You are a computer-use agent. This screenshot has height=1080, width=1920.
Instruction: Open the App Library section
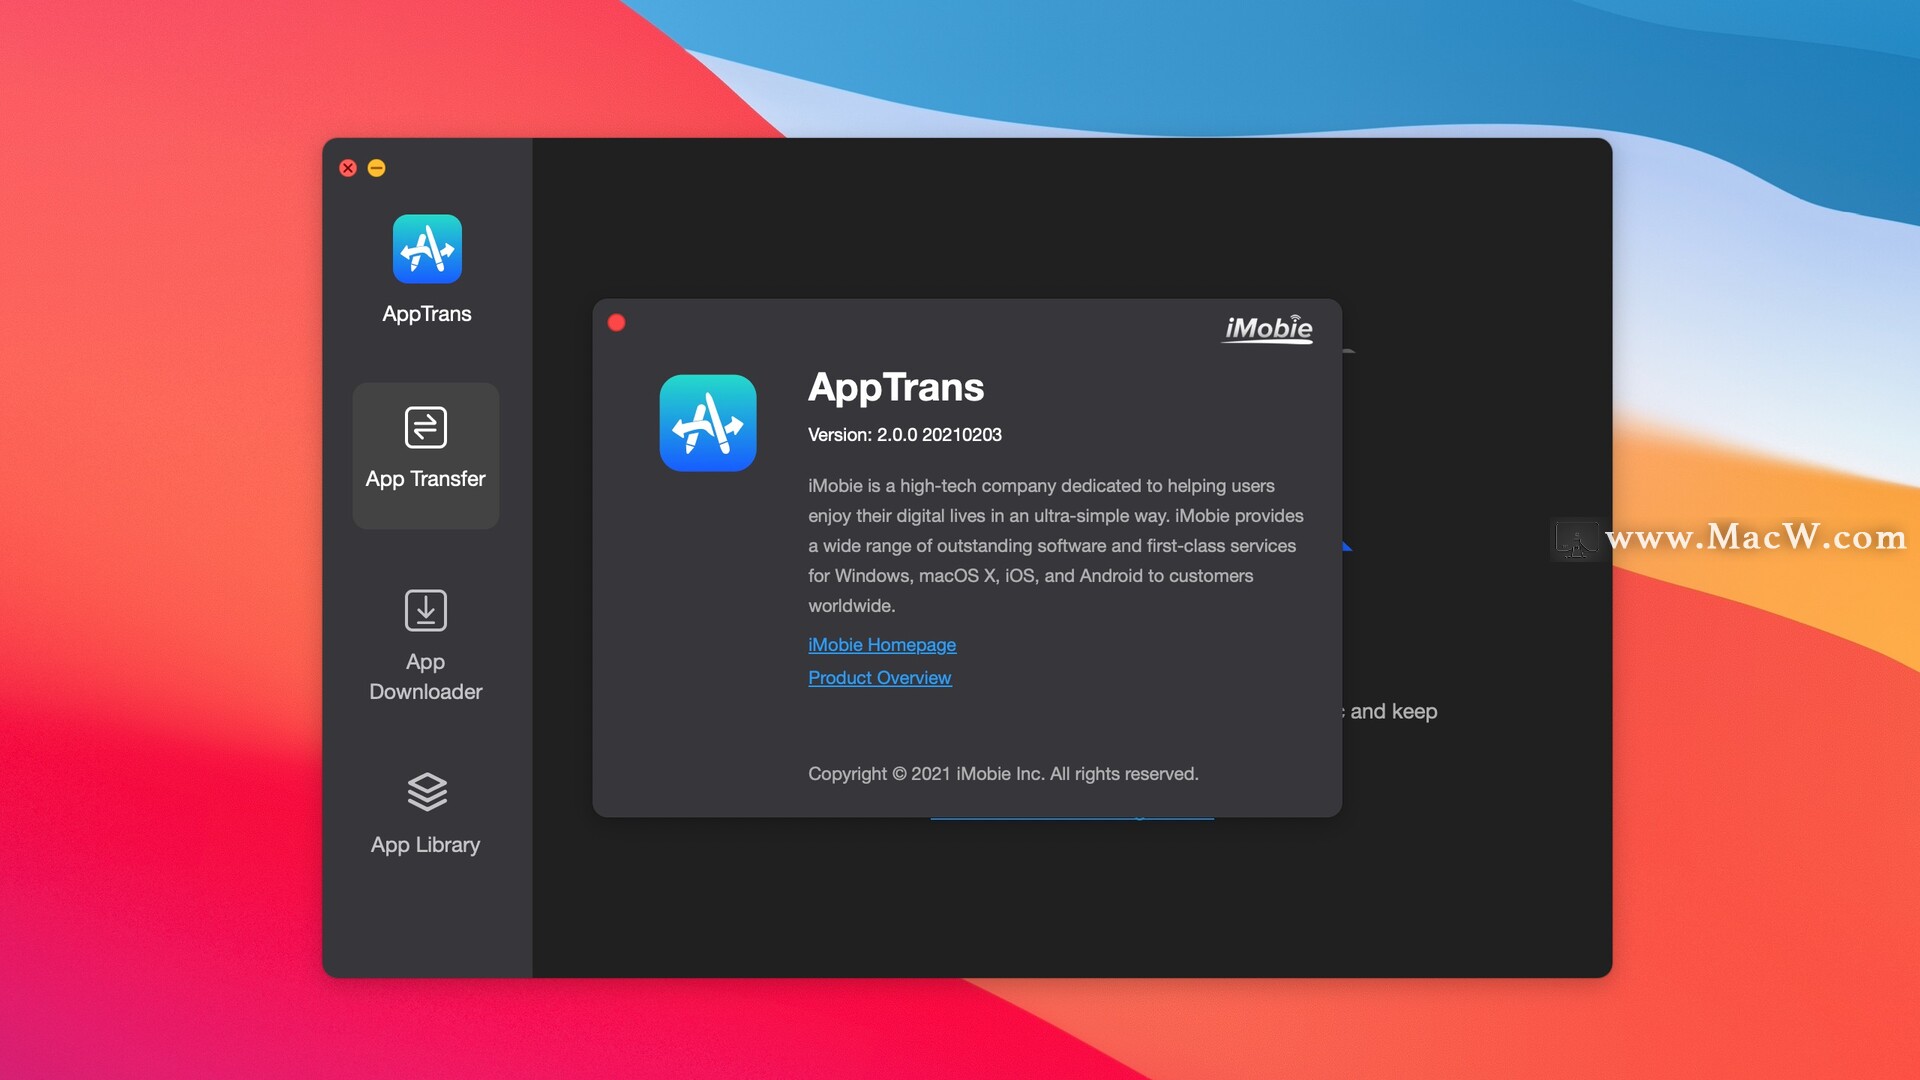[x=426, y=814]
